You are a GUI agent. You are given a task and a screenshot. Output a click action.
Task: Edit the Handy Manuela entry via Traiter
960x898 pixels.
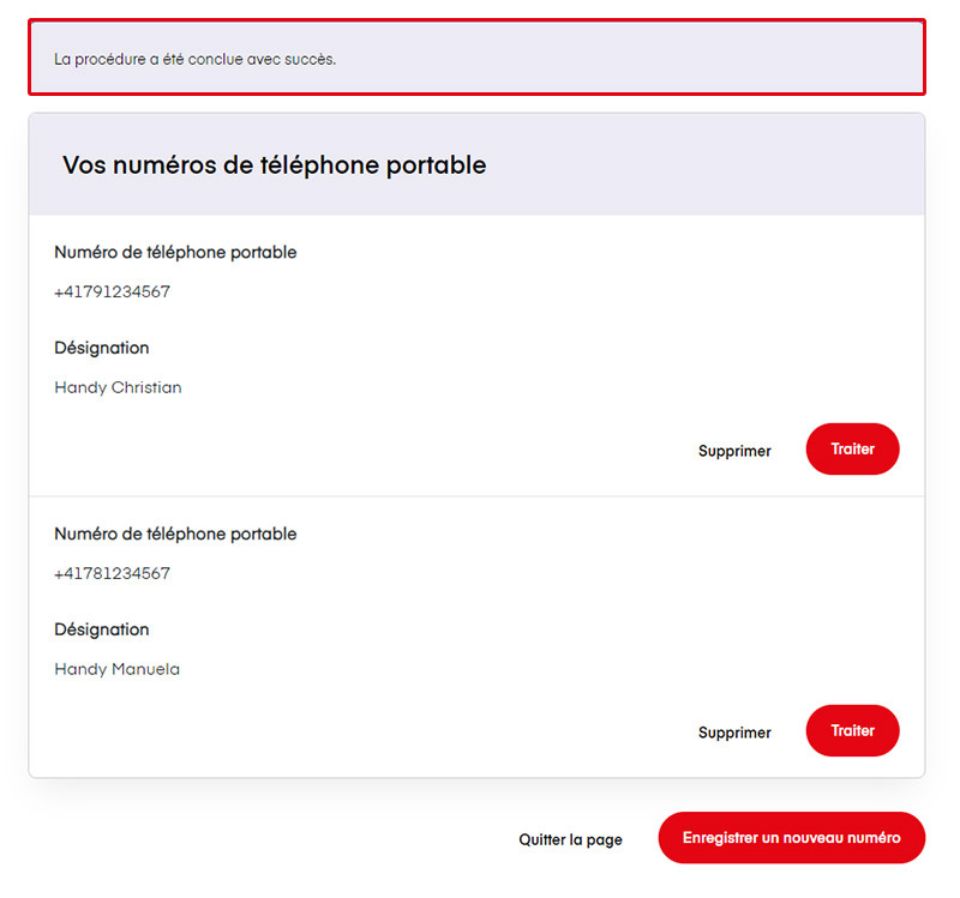coord(852,731)
